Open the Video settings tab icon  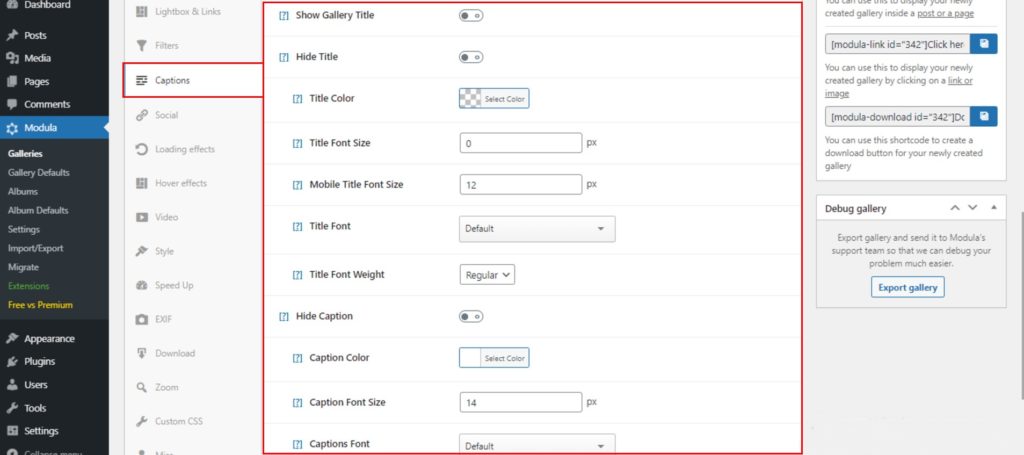[142, 217]
